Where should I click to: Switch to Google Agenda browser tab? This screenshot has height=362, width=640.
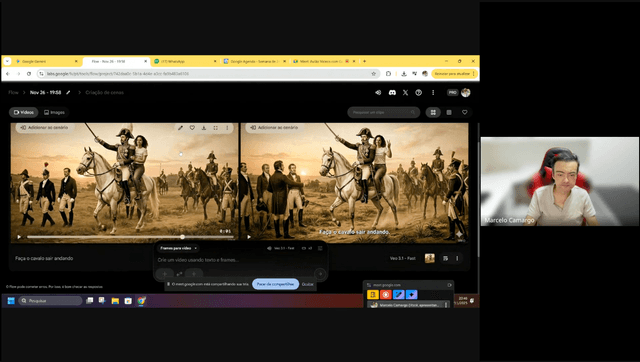point(255,61)
